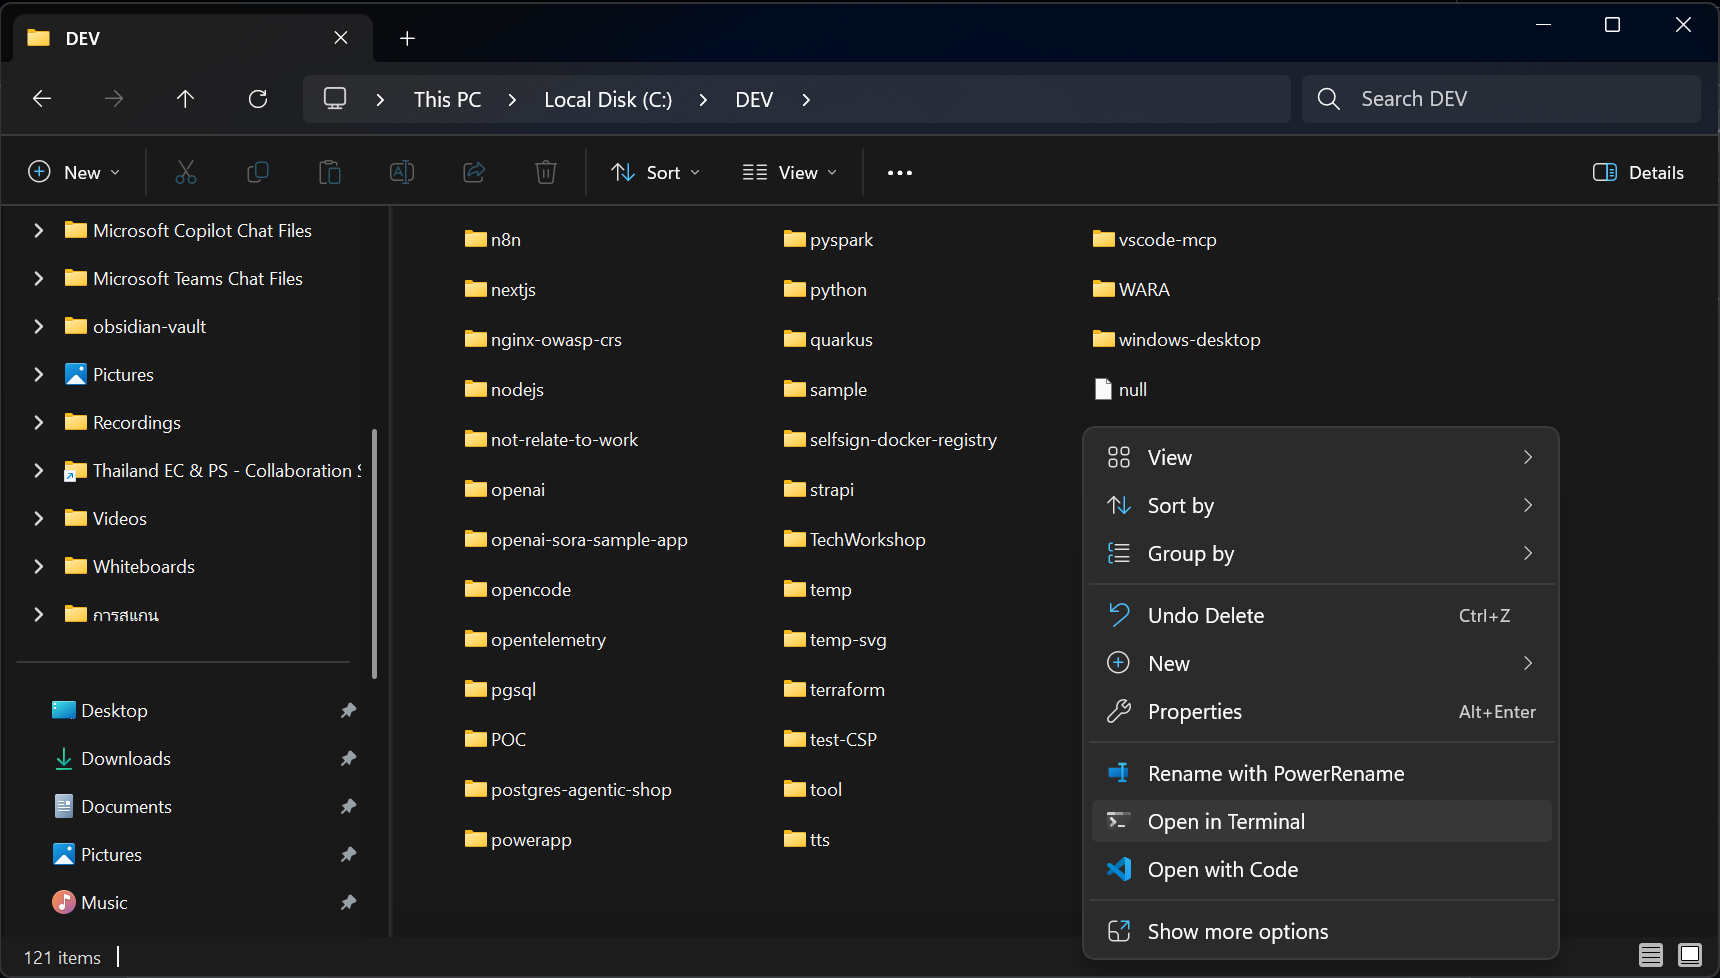Image resolution: width=1720 pixels, height=978 pixels.
Task: Select the postgres-agentic-shop folder
Action: click(569, 789)
